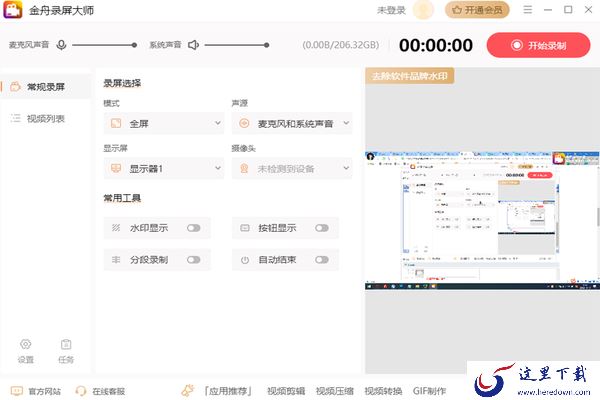Click the 录屏选择 section heading
The image size is (600, 400).
(x=122, y=83)
